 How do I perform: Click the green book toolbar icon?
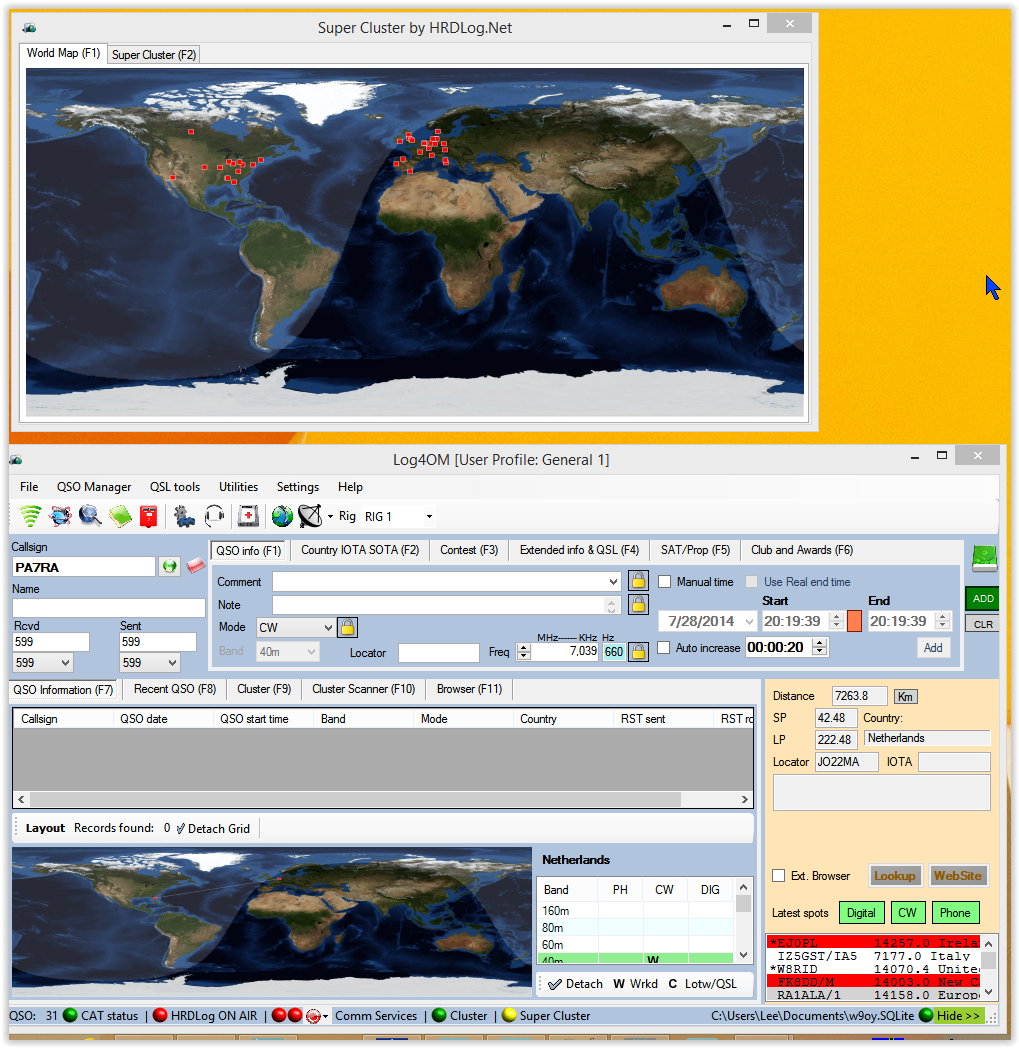pyautogui.click(x=120, y=516)
